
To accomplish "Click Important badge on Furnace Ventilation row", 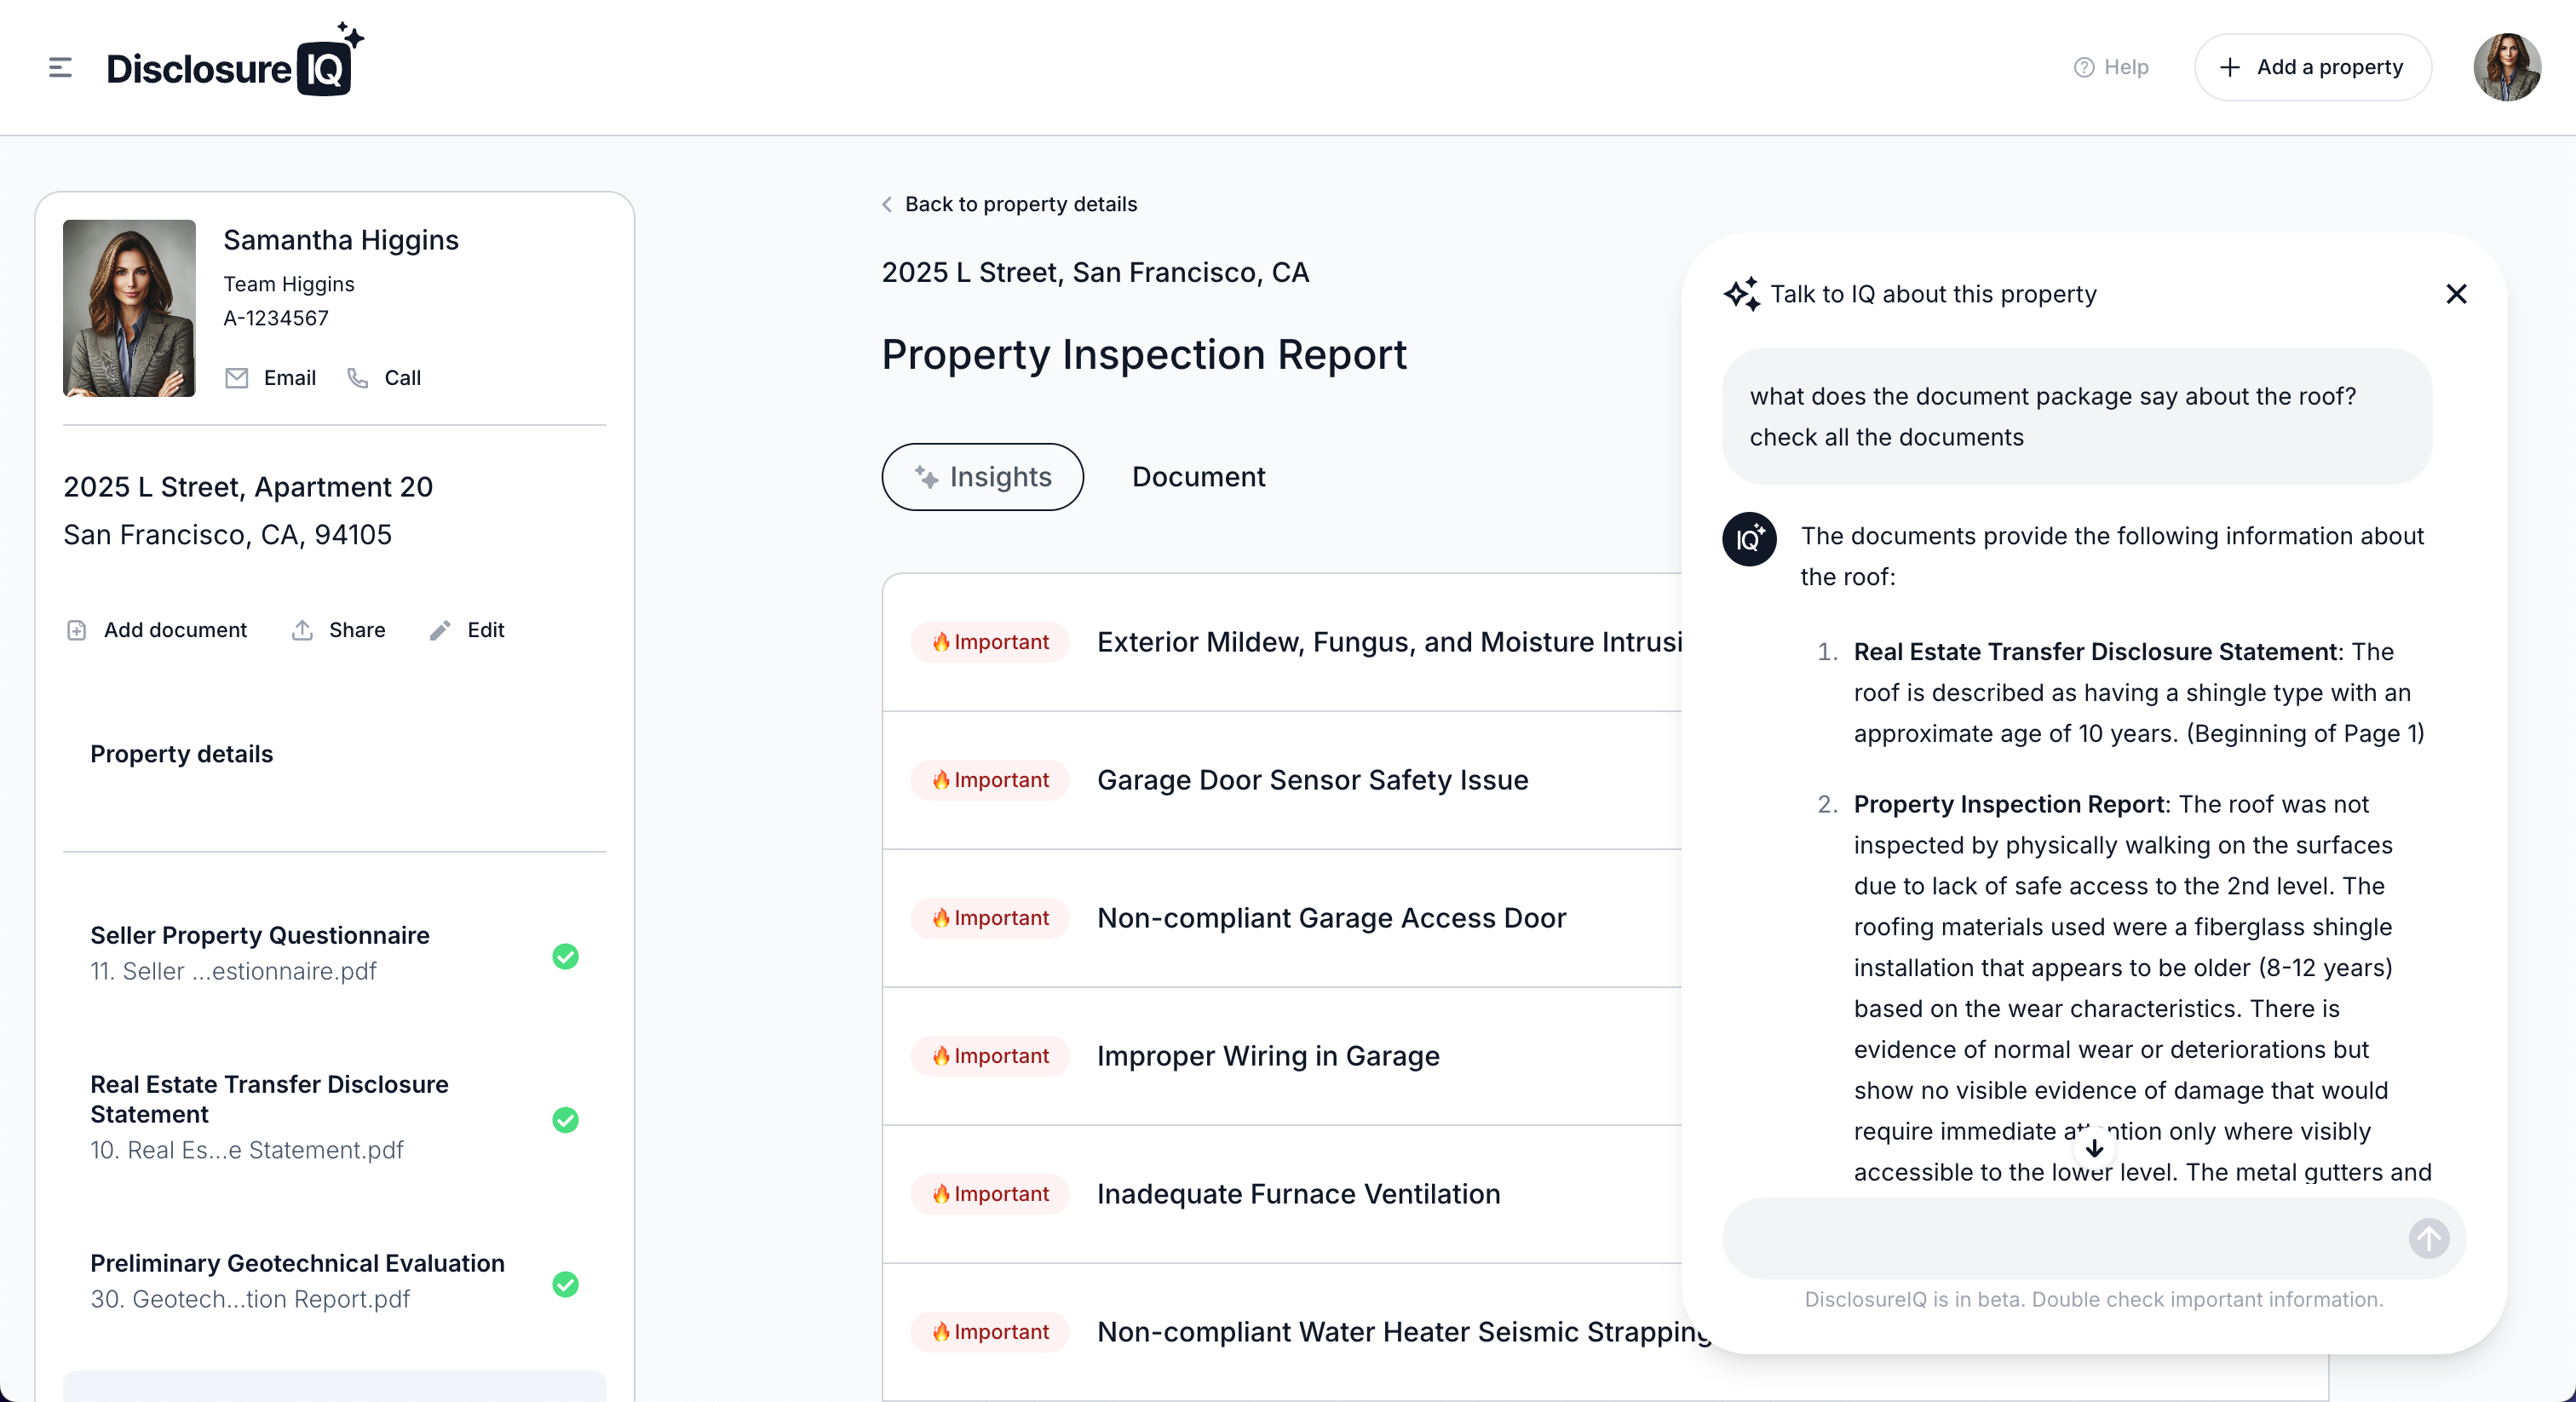I will click(990, 1194).
